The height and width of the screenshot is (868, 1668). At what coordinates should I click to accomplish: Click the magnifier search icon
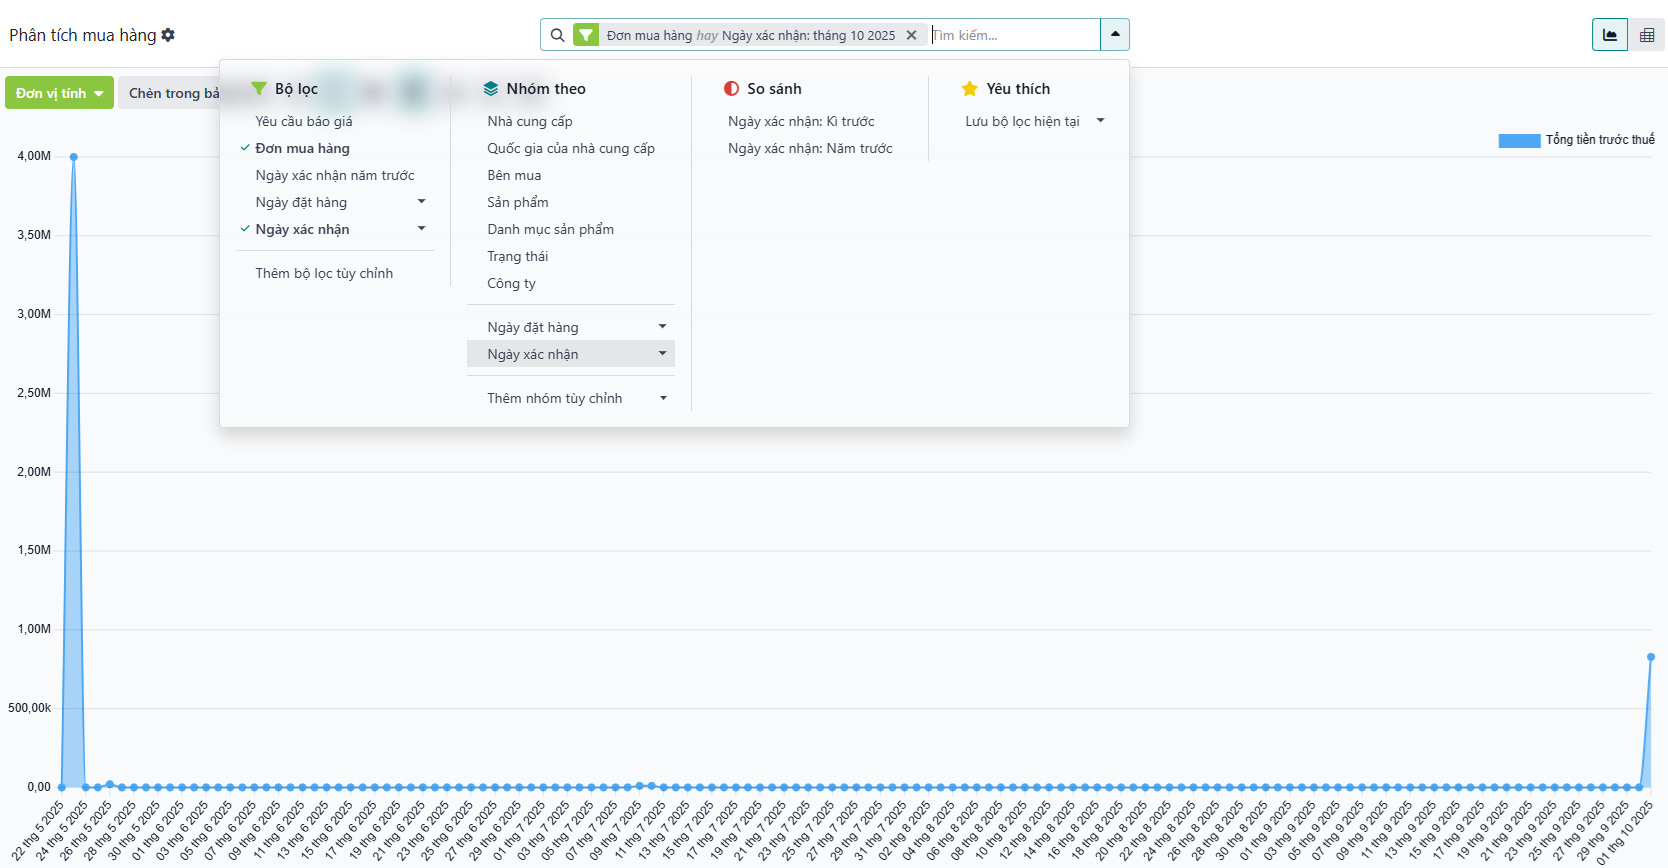pyautogui.click(x=557, y=35)
